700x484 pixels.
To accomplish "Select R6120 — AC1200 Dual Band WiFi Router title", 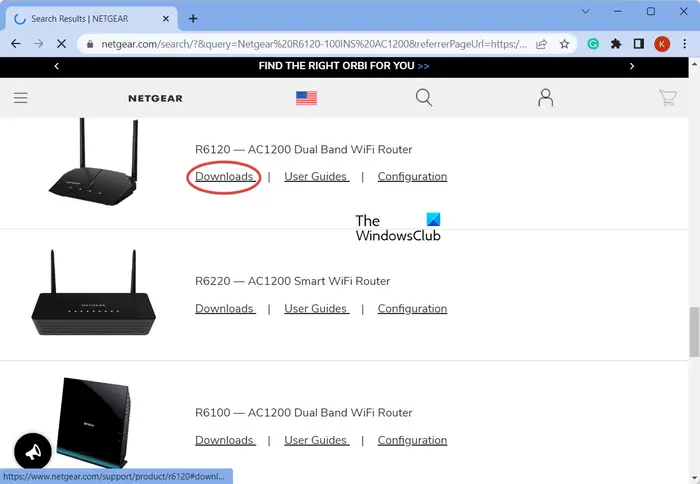I will [304, 149].
